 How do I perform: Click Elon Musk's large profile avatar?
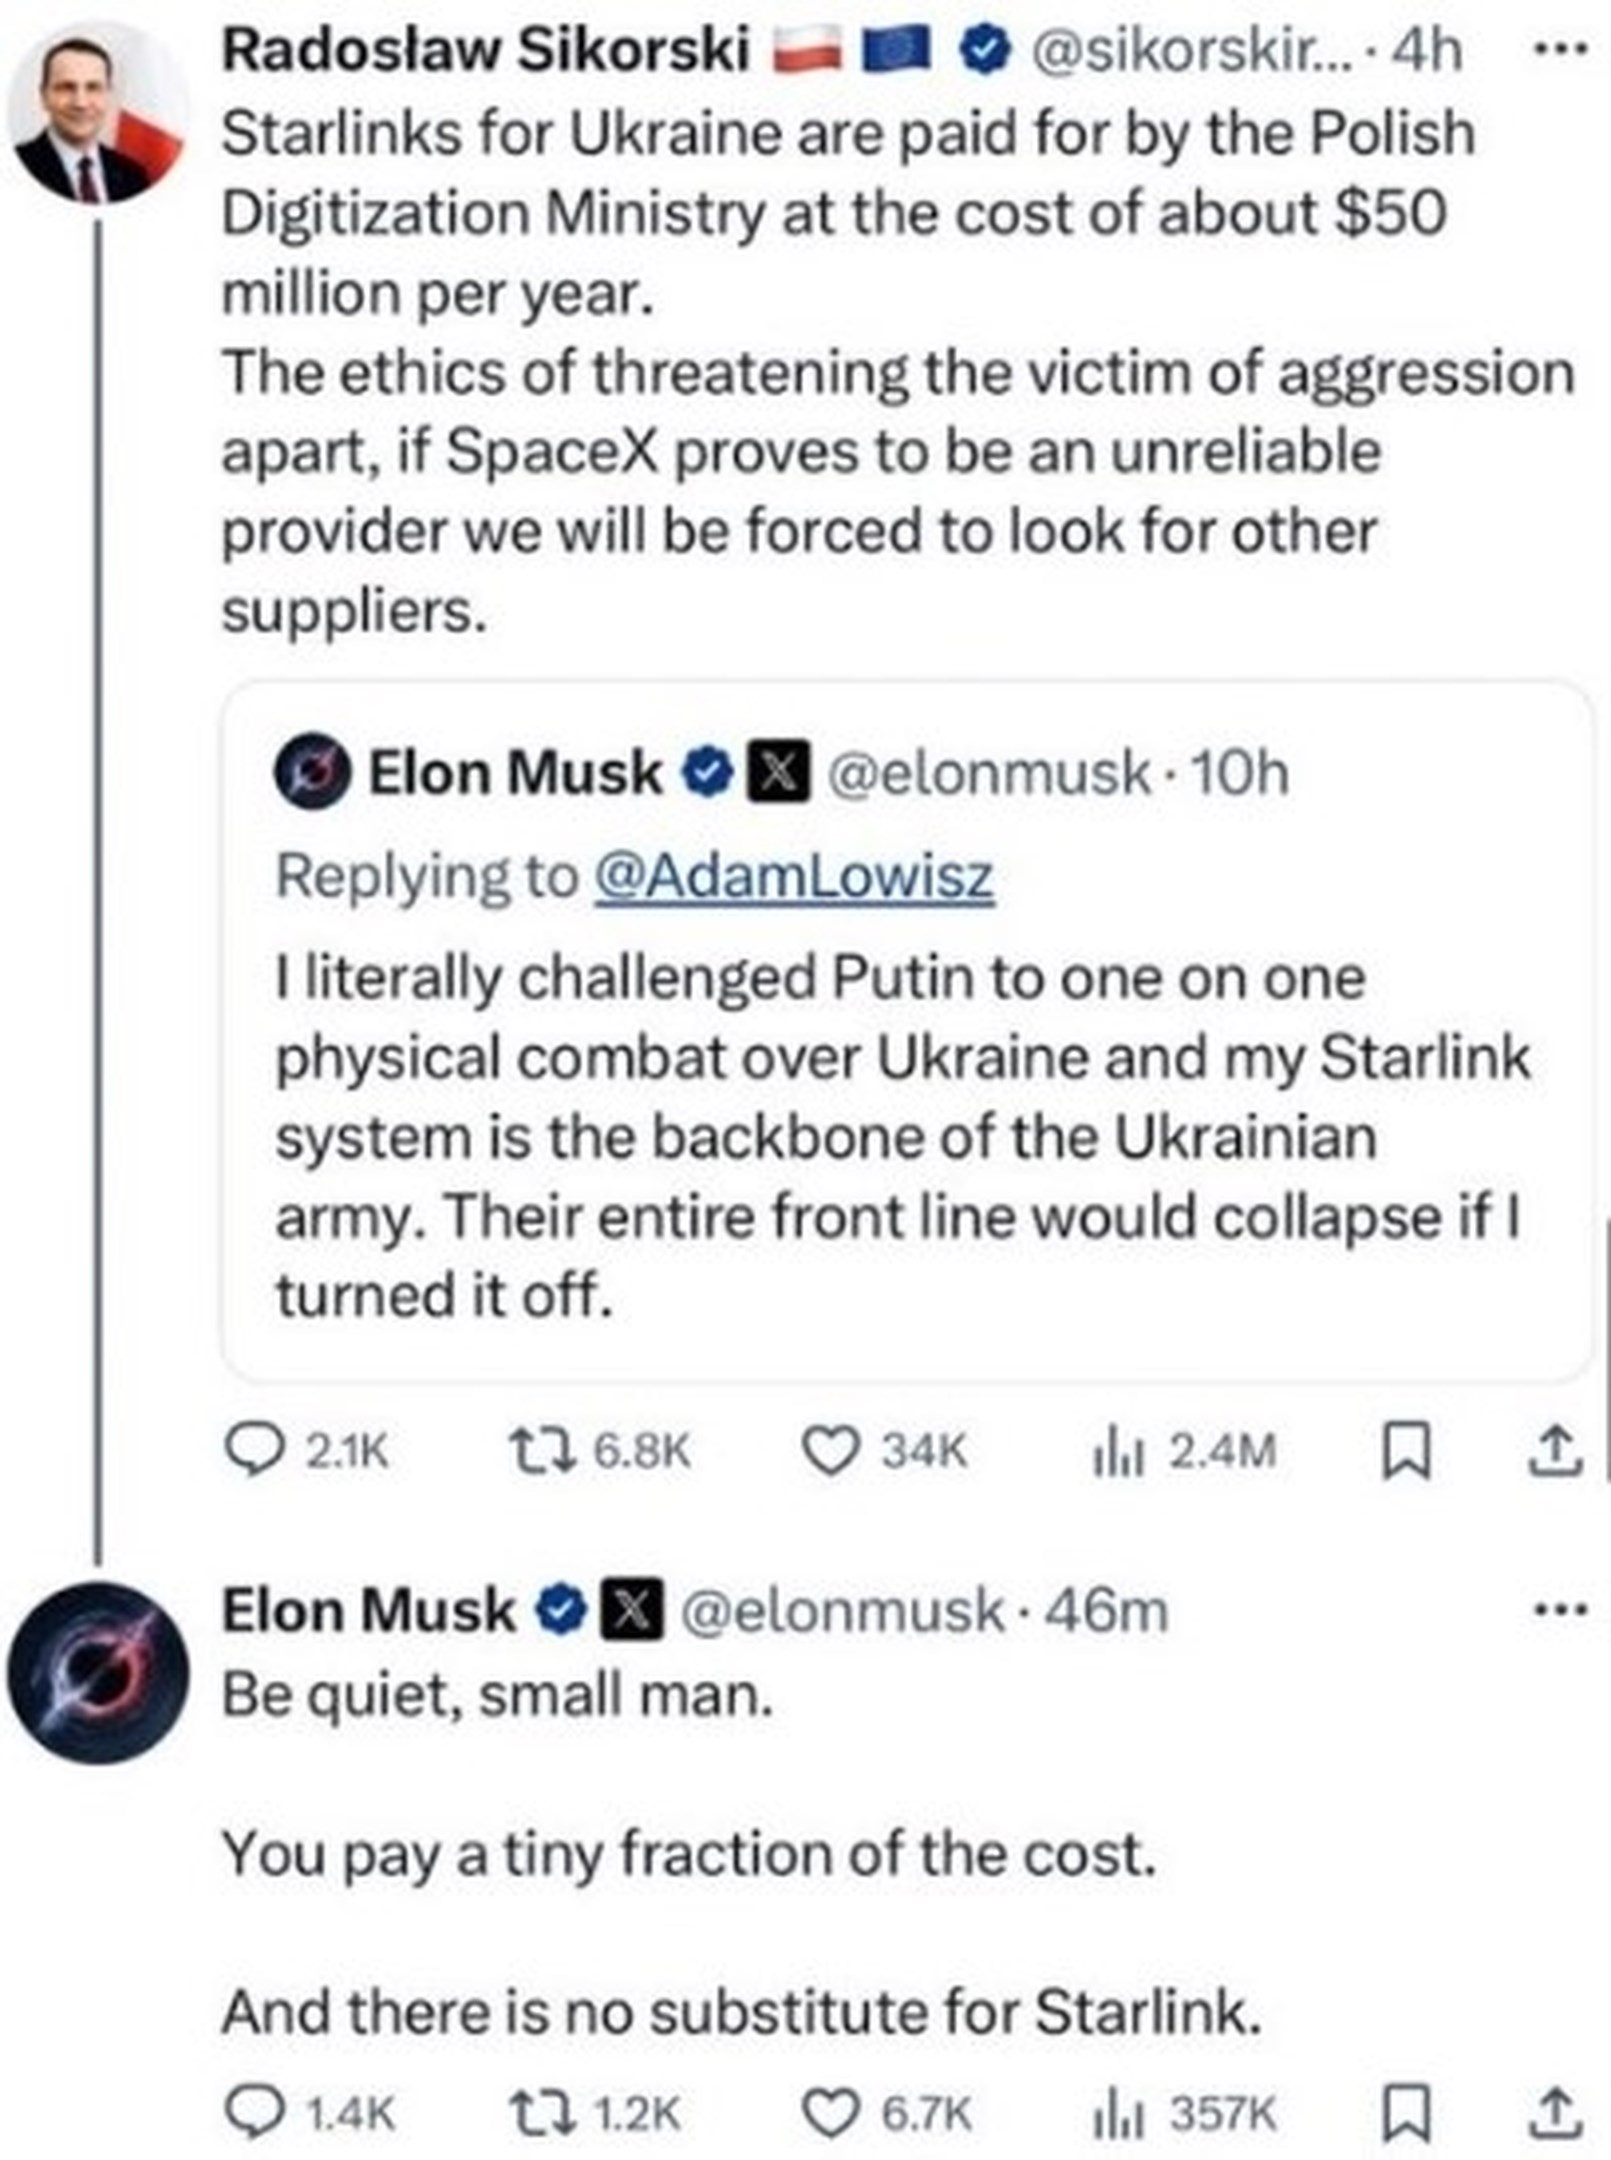98,1674
